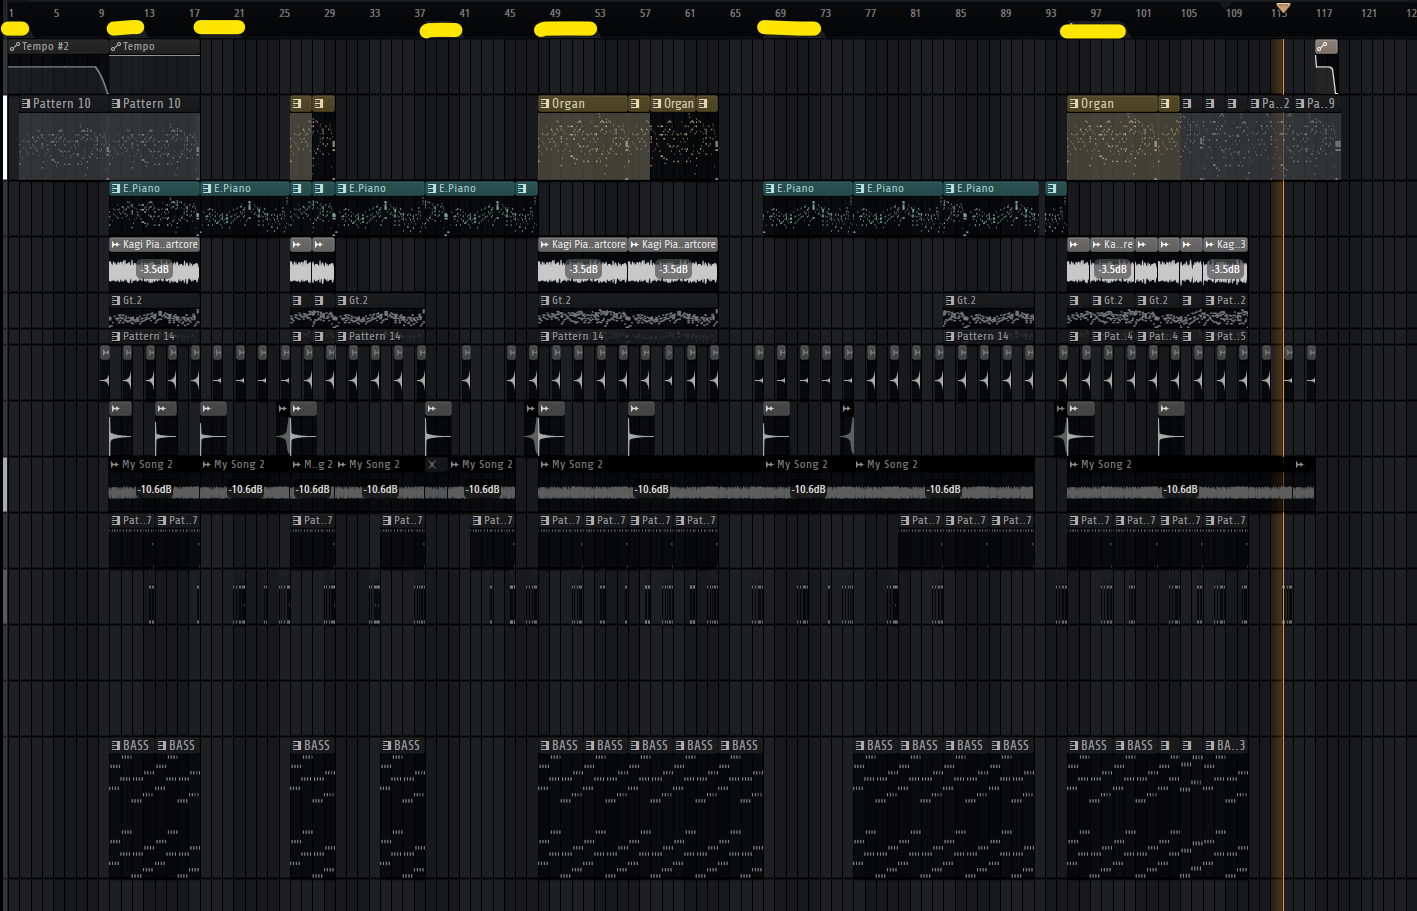The width and height of the screenshot is (1417, 911).
Task: Select the Tempo automation clip title
Action: 139,47
